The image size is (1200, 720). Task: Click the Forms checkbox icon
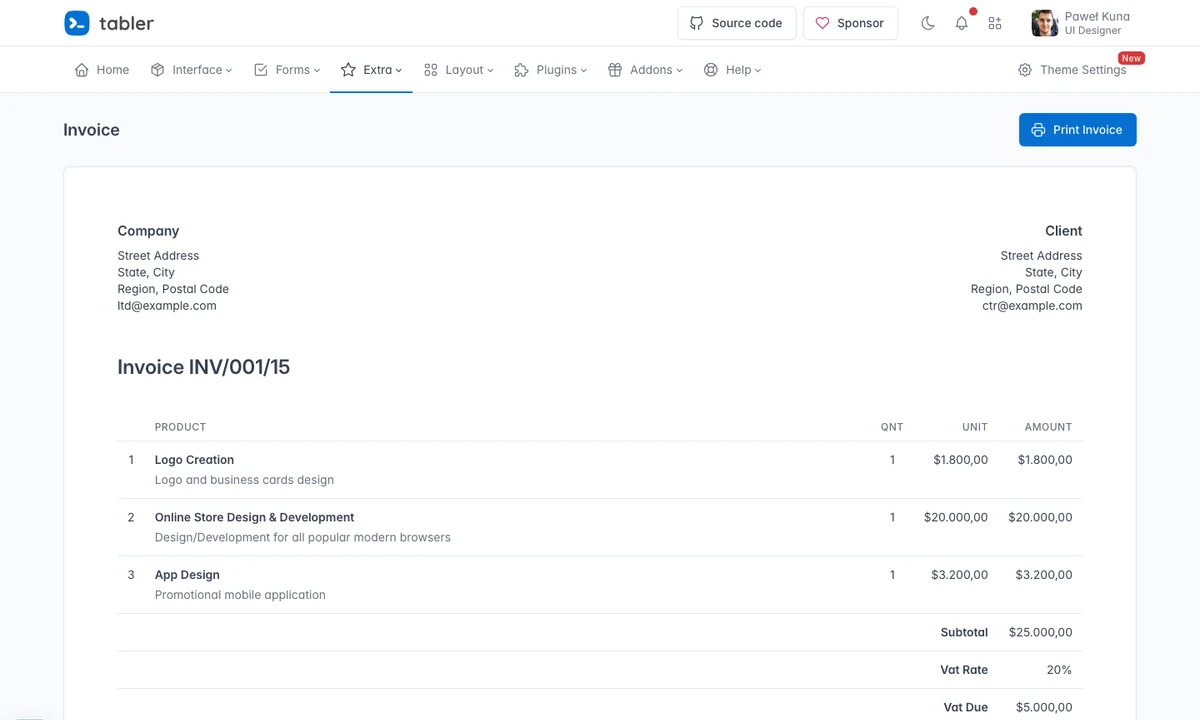tap(261, 70)
